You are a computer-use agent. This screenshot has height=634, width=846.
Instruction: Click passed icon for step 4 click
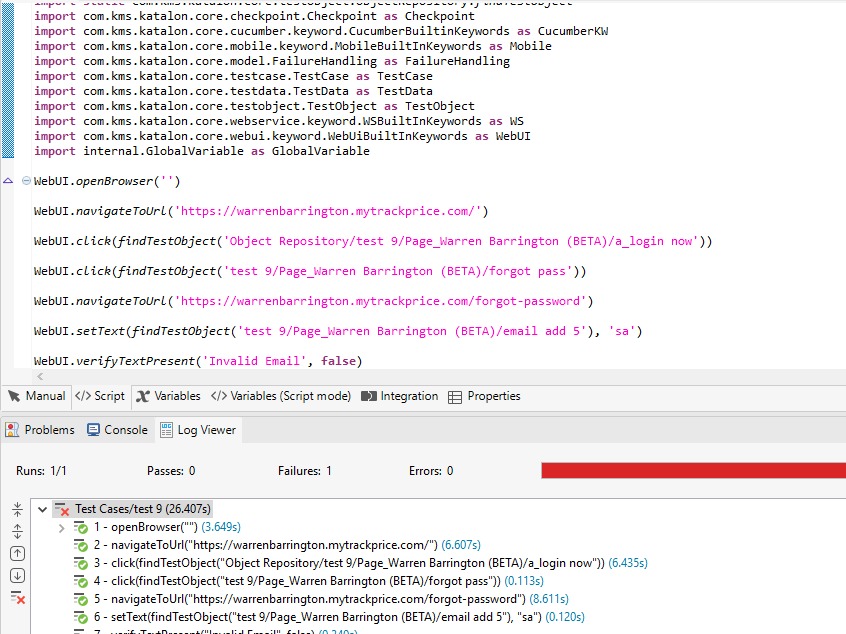click(x=81, y=581)
